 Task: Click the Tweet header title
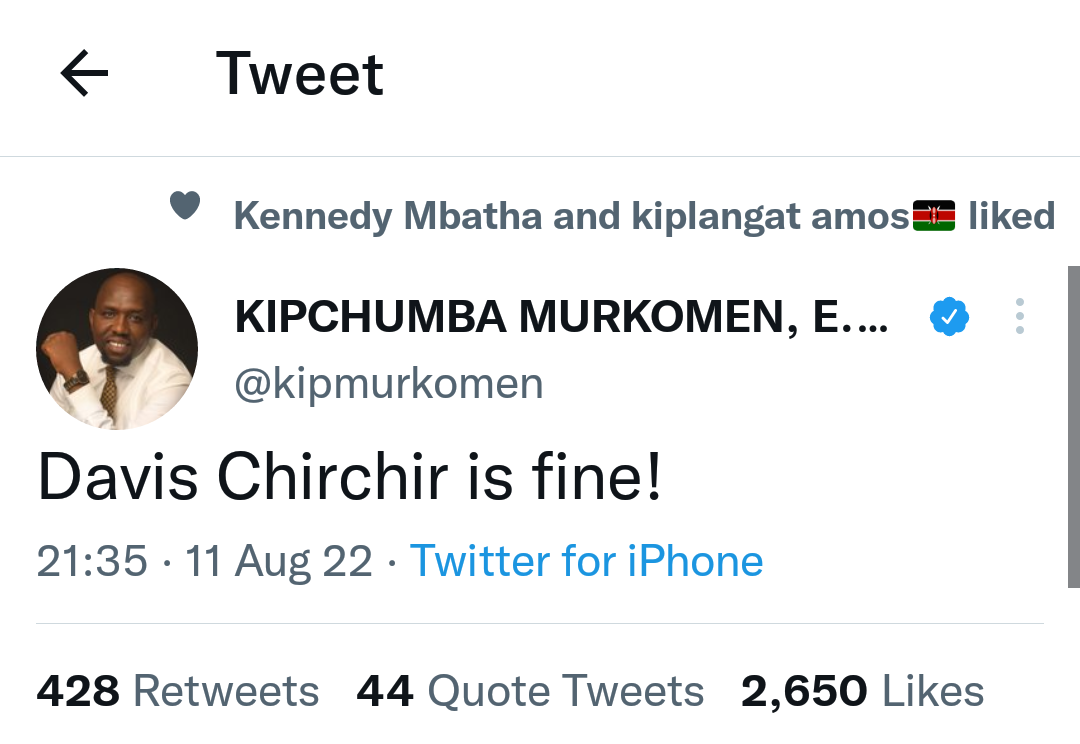click(x=299, y=75)
